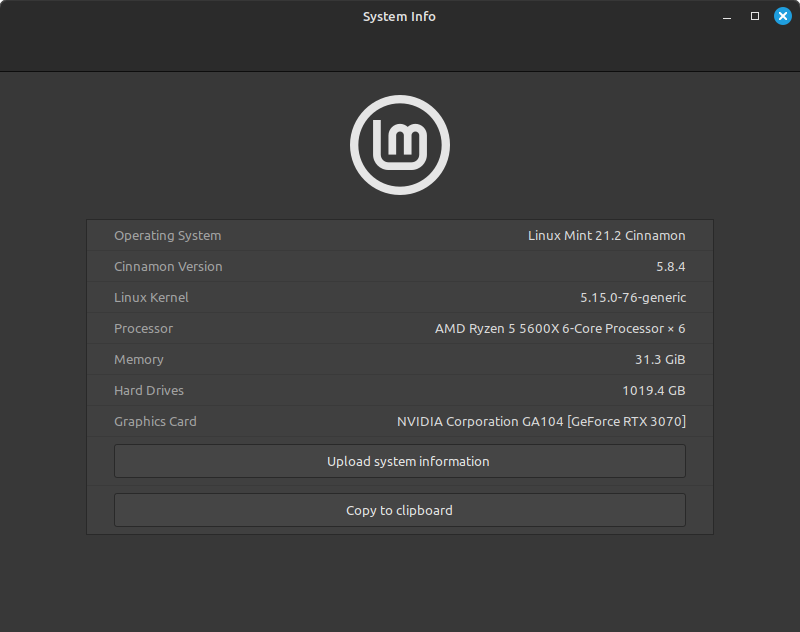Select the Hard Drives row
Image resolution: width=800 pixels, height=632 pixels.
400,390
